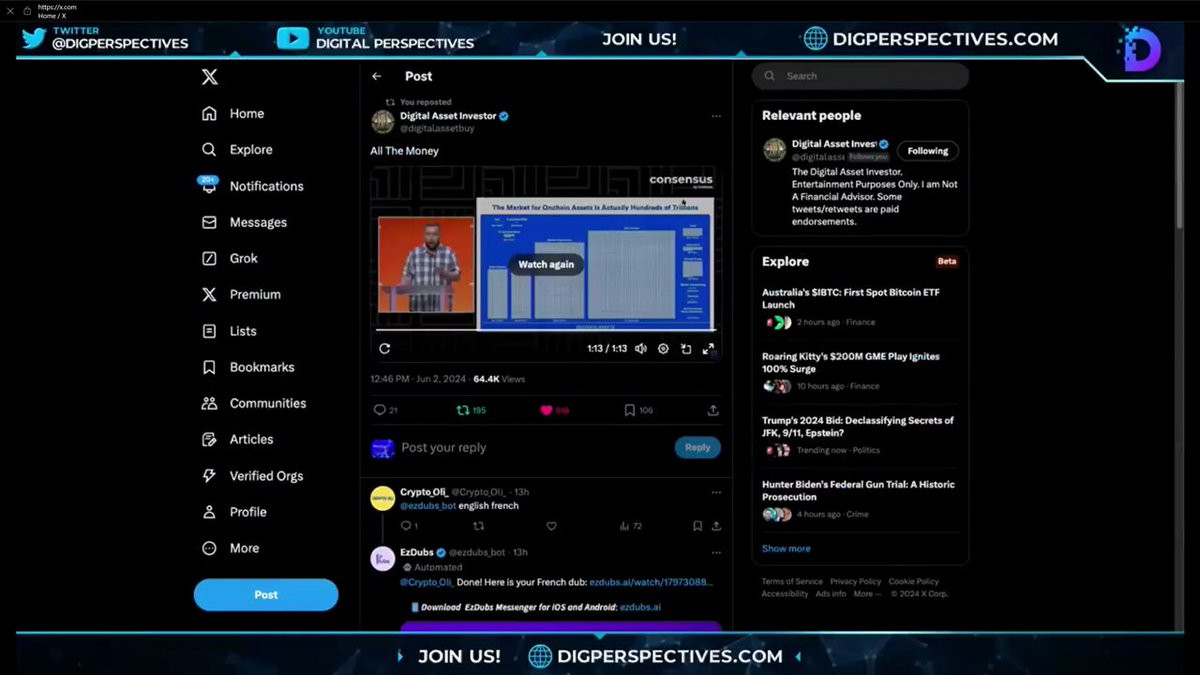Click the share icon on the main post
The width and height of the screenshot is (1200, 675).
[713, 410]
